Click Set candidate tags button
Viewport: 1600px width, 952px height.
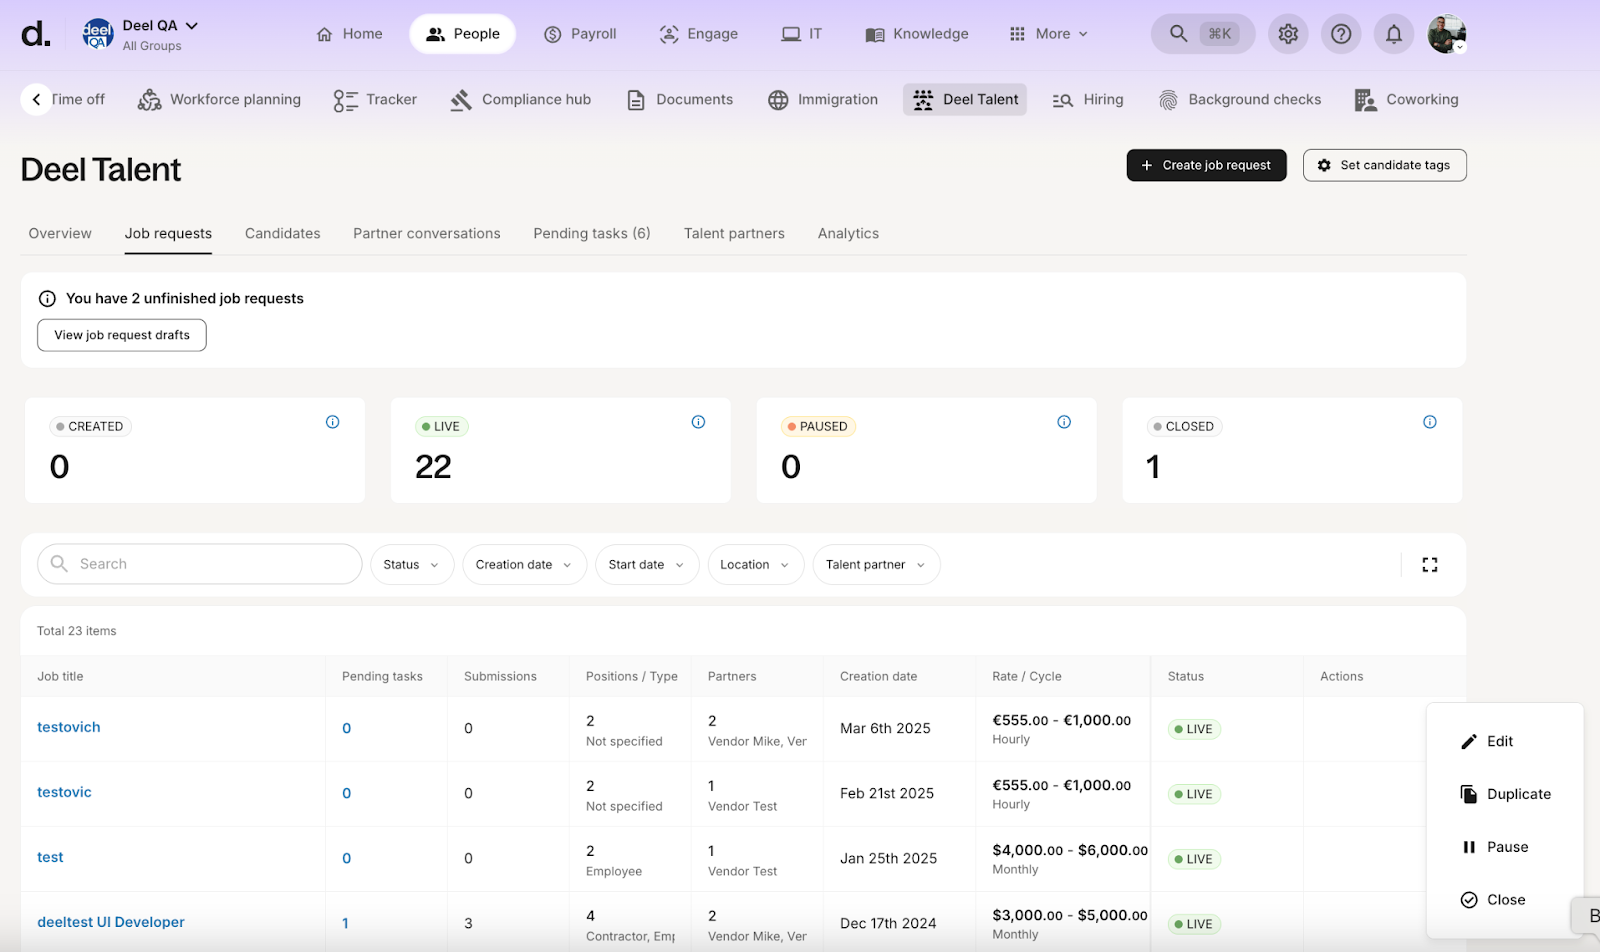[x=1385, y=165]
